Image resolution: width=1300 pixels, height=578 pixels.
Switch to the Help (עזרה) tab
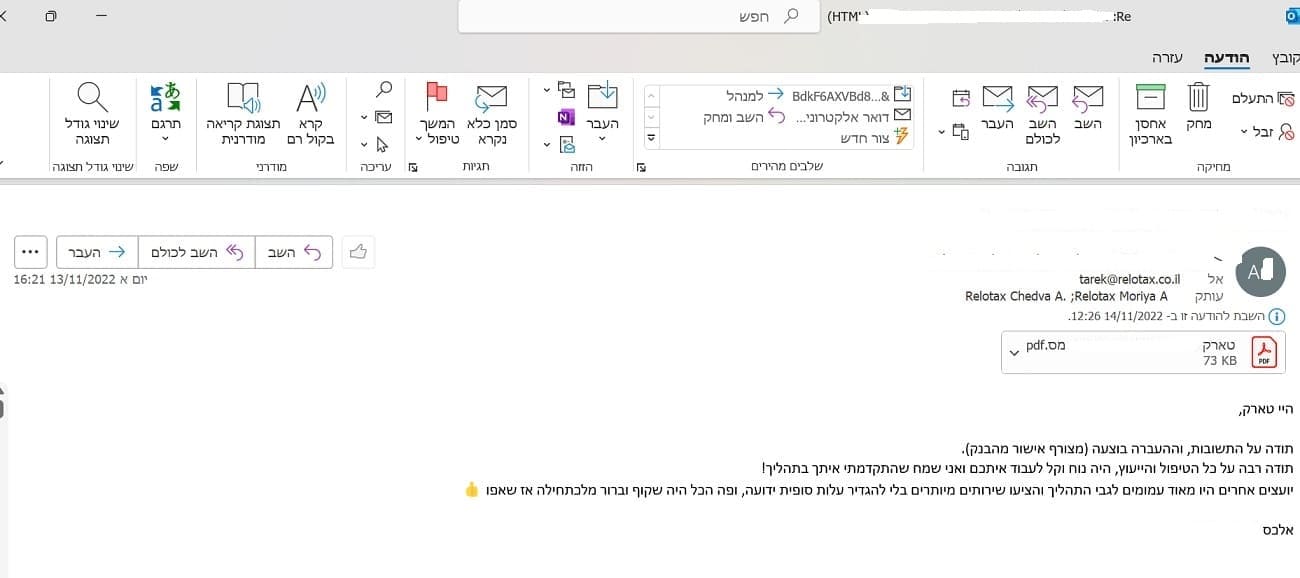[1166, 57]
